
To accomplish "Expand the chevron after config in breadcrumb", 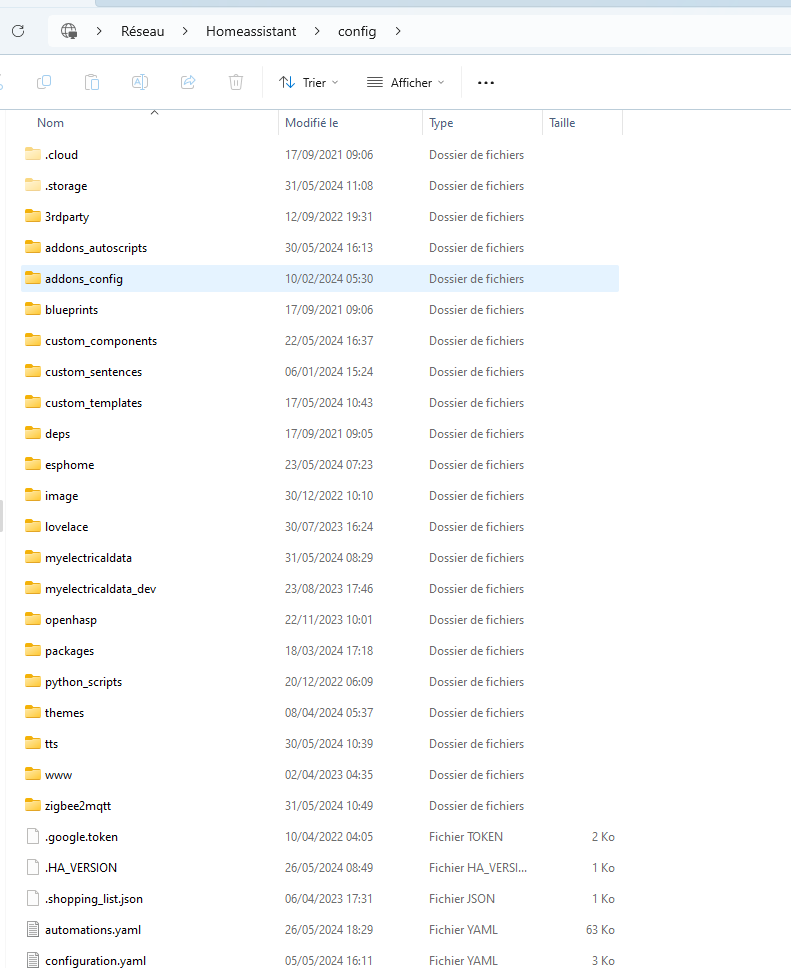I will click(x=398, y=31).
